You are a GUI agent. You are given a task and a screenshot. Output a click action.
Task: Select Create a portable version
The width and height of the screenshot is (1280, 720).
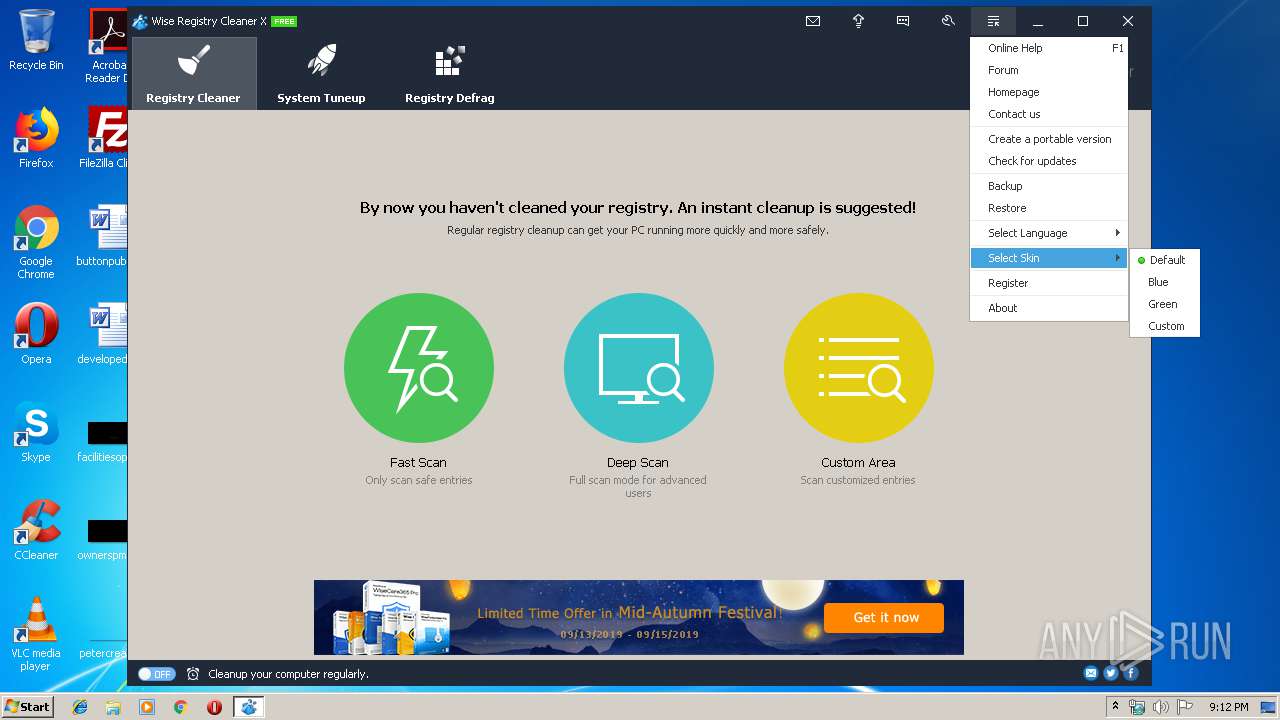click(1049, 139)
